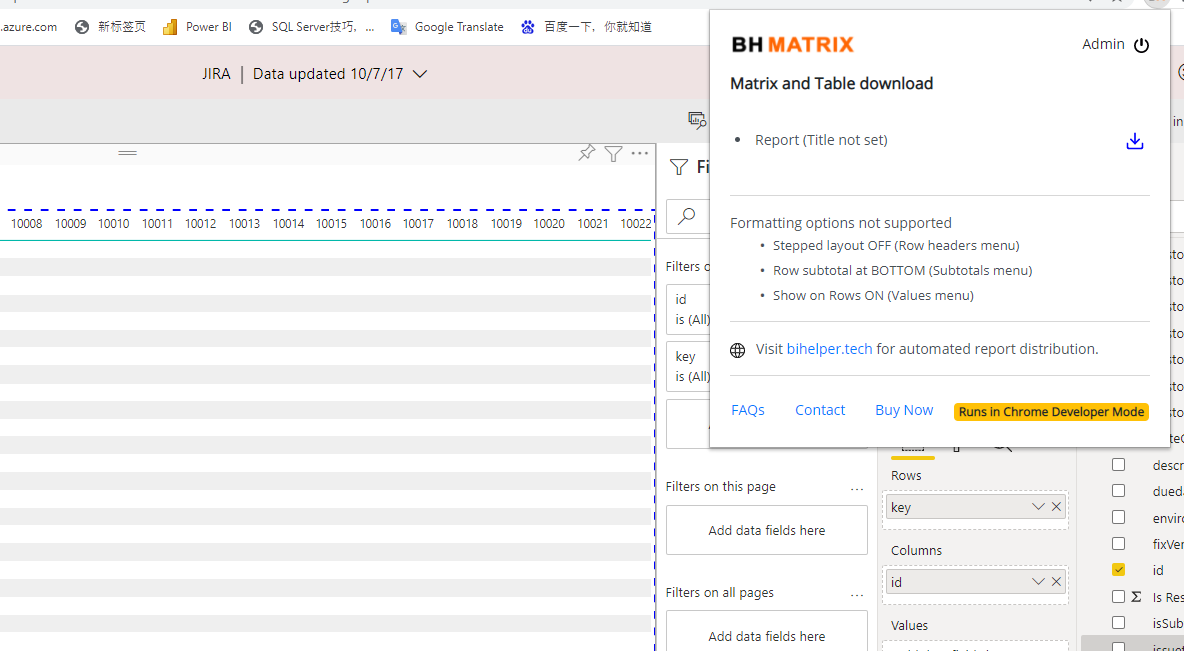The width and height of the screenshot is (1184, 651).
Task: Click the Columns well label
Action: point(917,550)
